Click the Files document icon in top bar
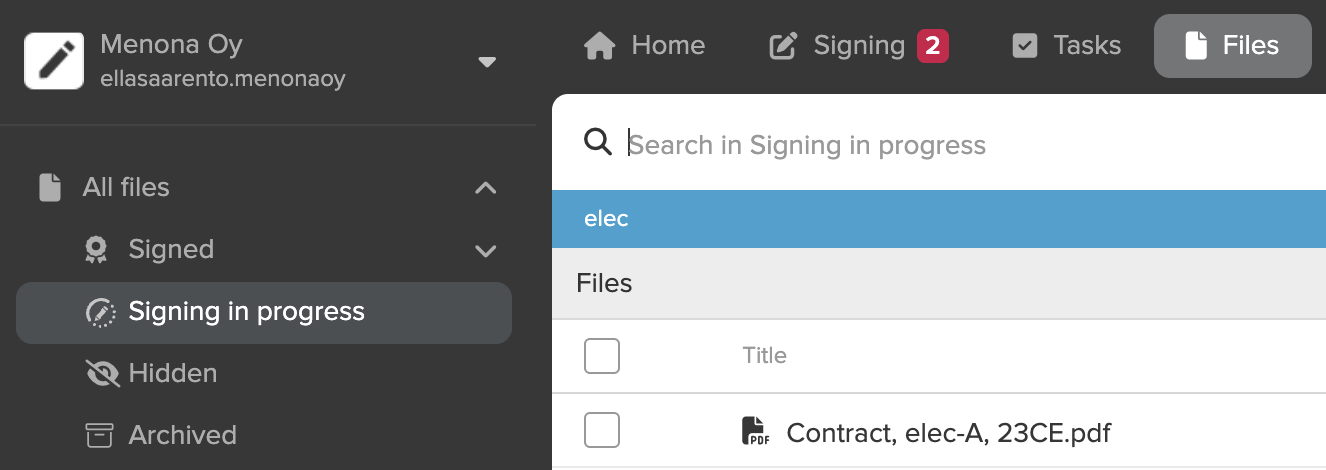The height and width of the screenshot is (470, 1326). pyautogui.click(x=1195, y=46)
